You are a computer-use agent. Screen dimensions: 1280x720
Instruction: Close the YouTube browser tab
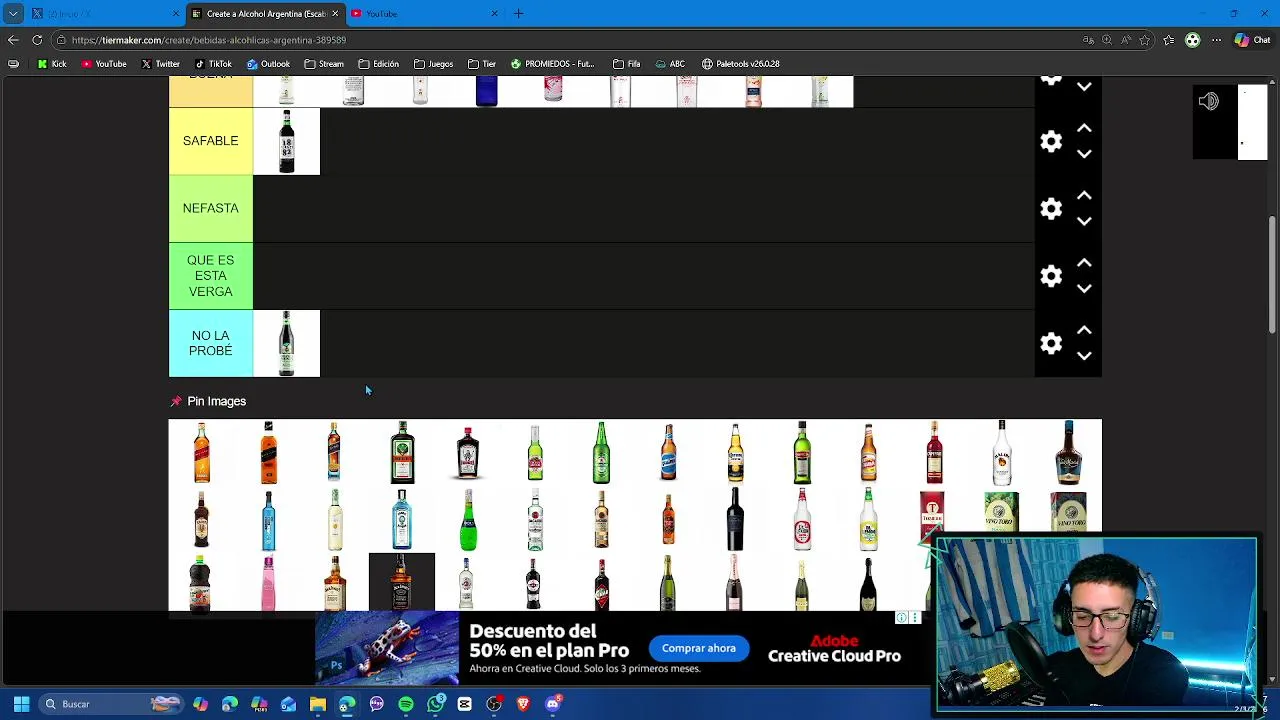click(x=494, y=13)
